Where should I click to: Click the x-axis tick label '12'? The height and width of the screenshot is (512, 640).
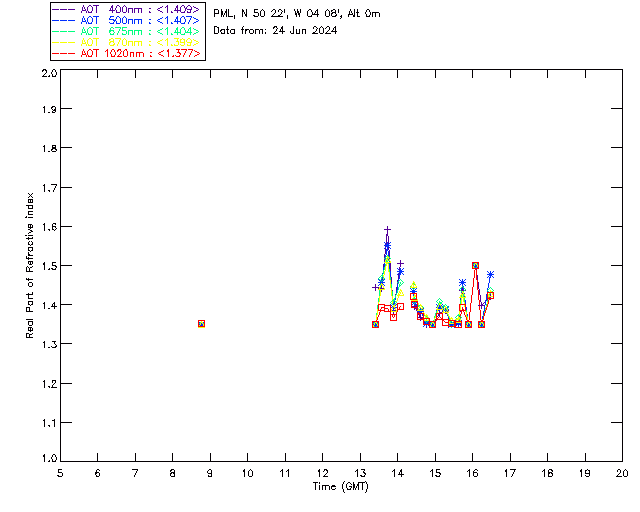322,473
